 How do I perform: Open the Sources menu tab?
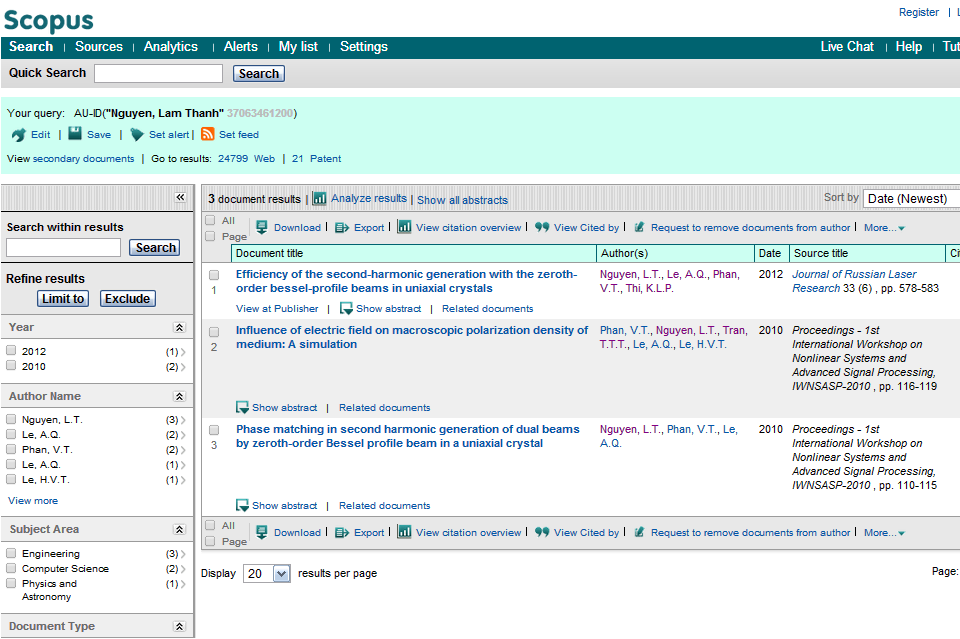99,47
